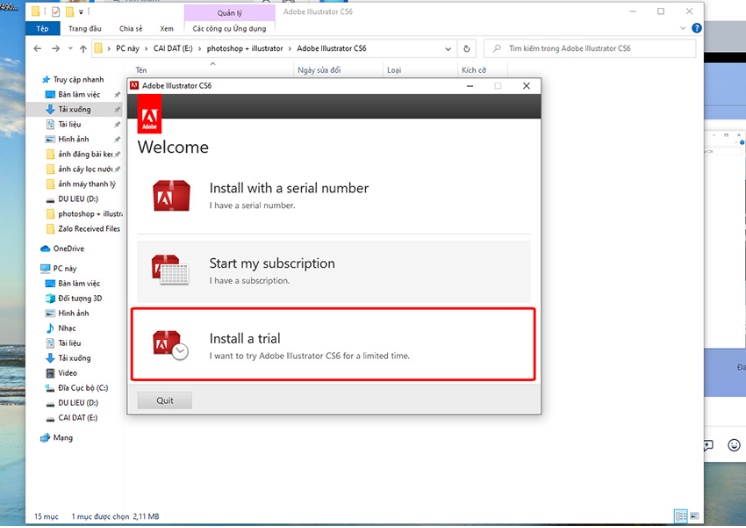Open recent locations dropdown arrow

click(68, 48)
